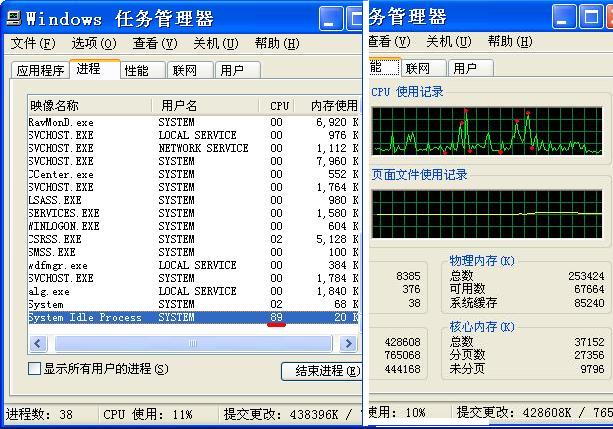
Task: Open the 选项(O) menu in left window
Action: tap(94, 43)
